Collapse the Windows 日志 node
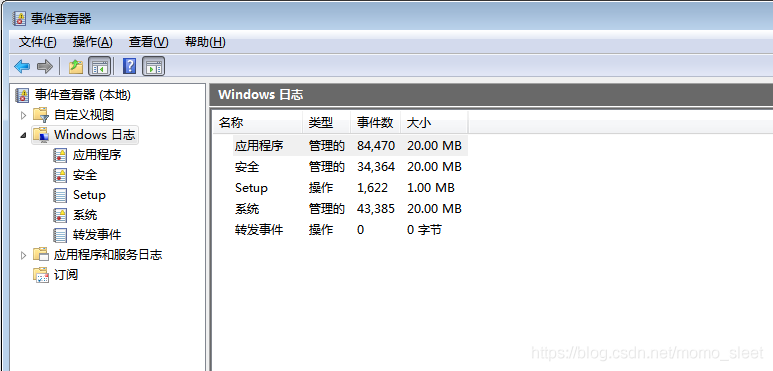 tap(23, 135)
